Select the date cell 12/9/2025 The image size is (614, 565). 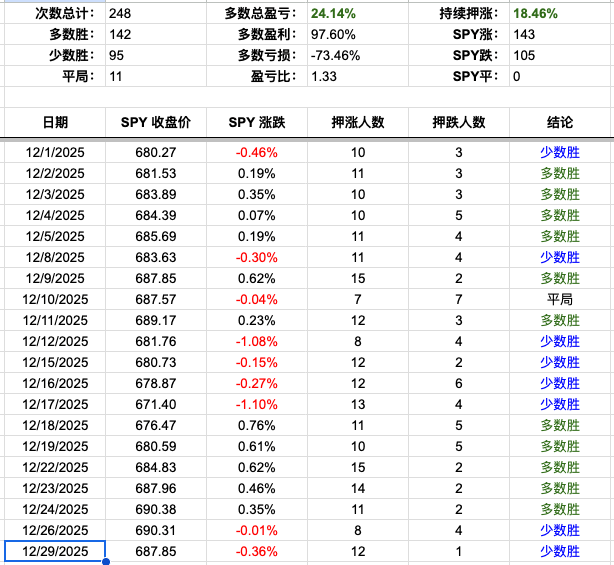[x=55, y=278]
